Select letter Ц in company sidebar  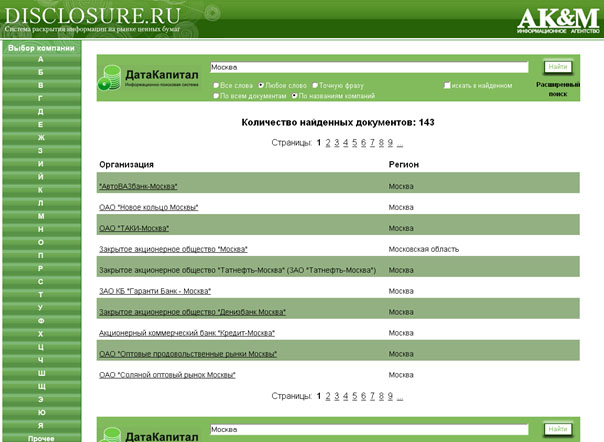tap(41, 347)
